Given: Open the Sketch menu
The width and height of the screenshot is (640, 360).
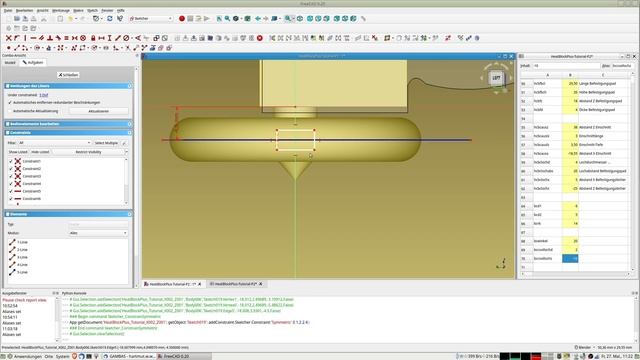Looking at the screenshot, I should pyautogui.click(x=92, y=10).
